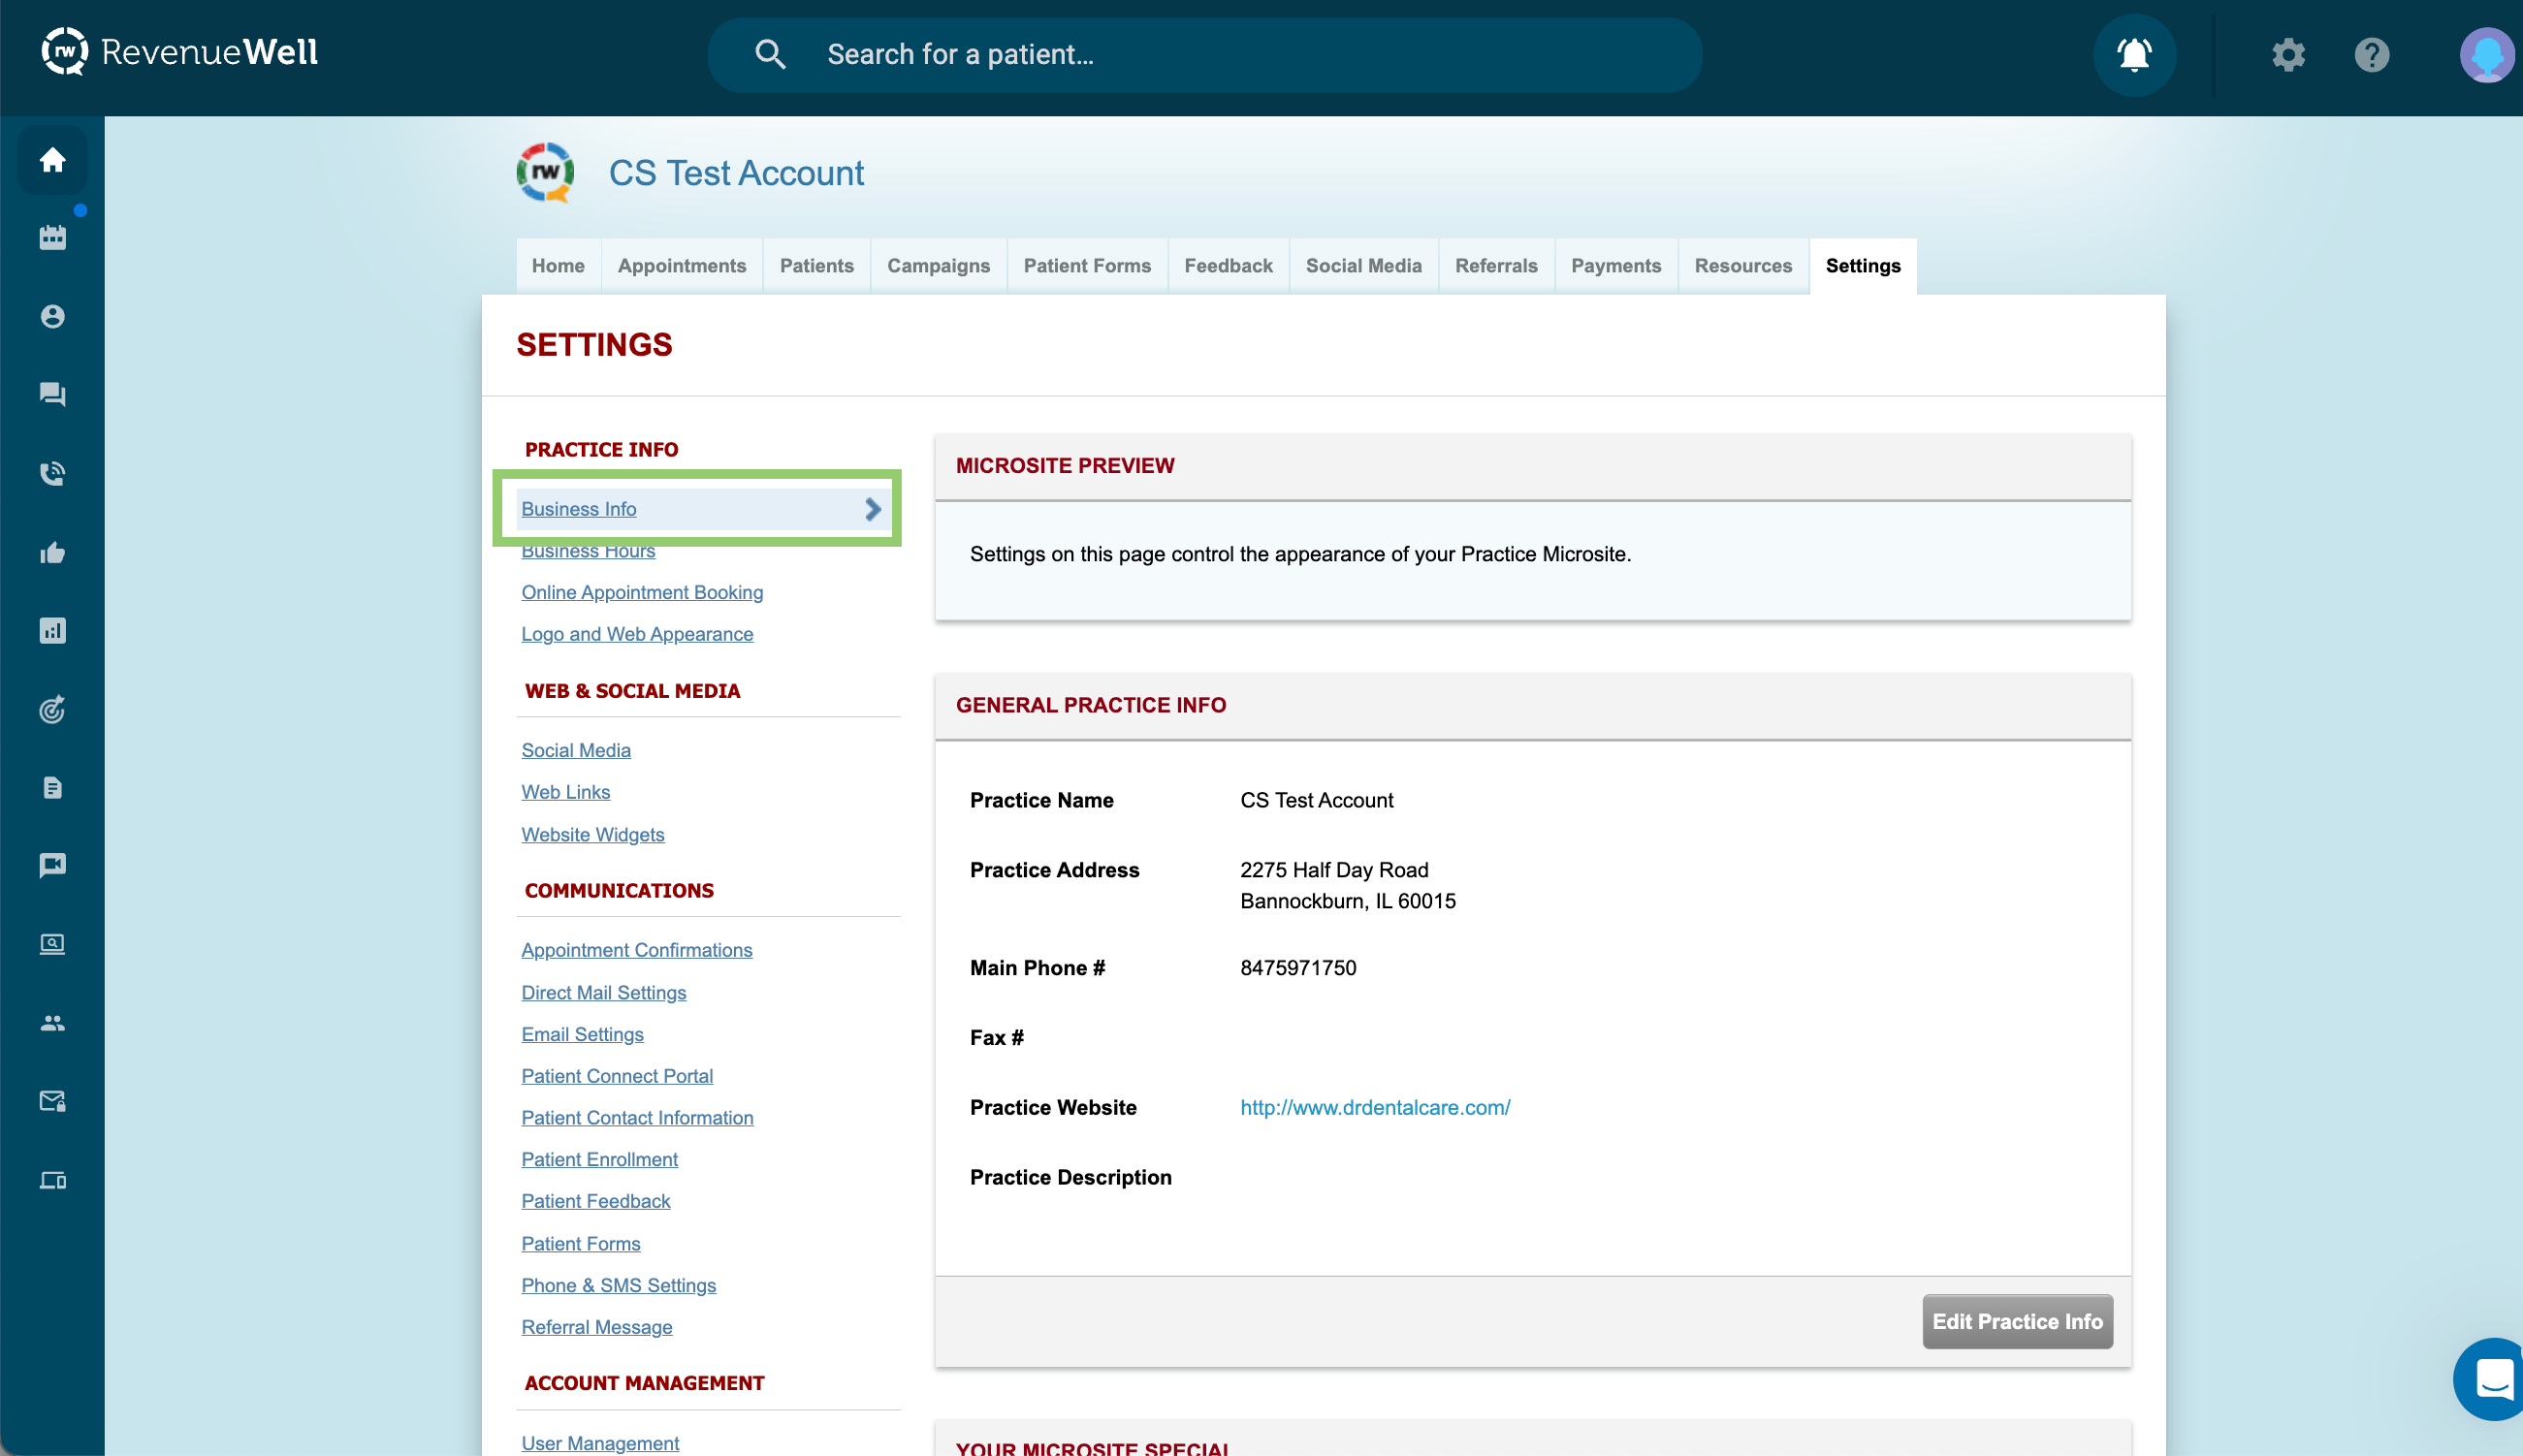Open Patient Feedback settings link

coord(595,1201)
